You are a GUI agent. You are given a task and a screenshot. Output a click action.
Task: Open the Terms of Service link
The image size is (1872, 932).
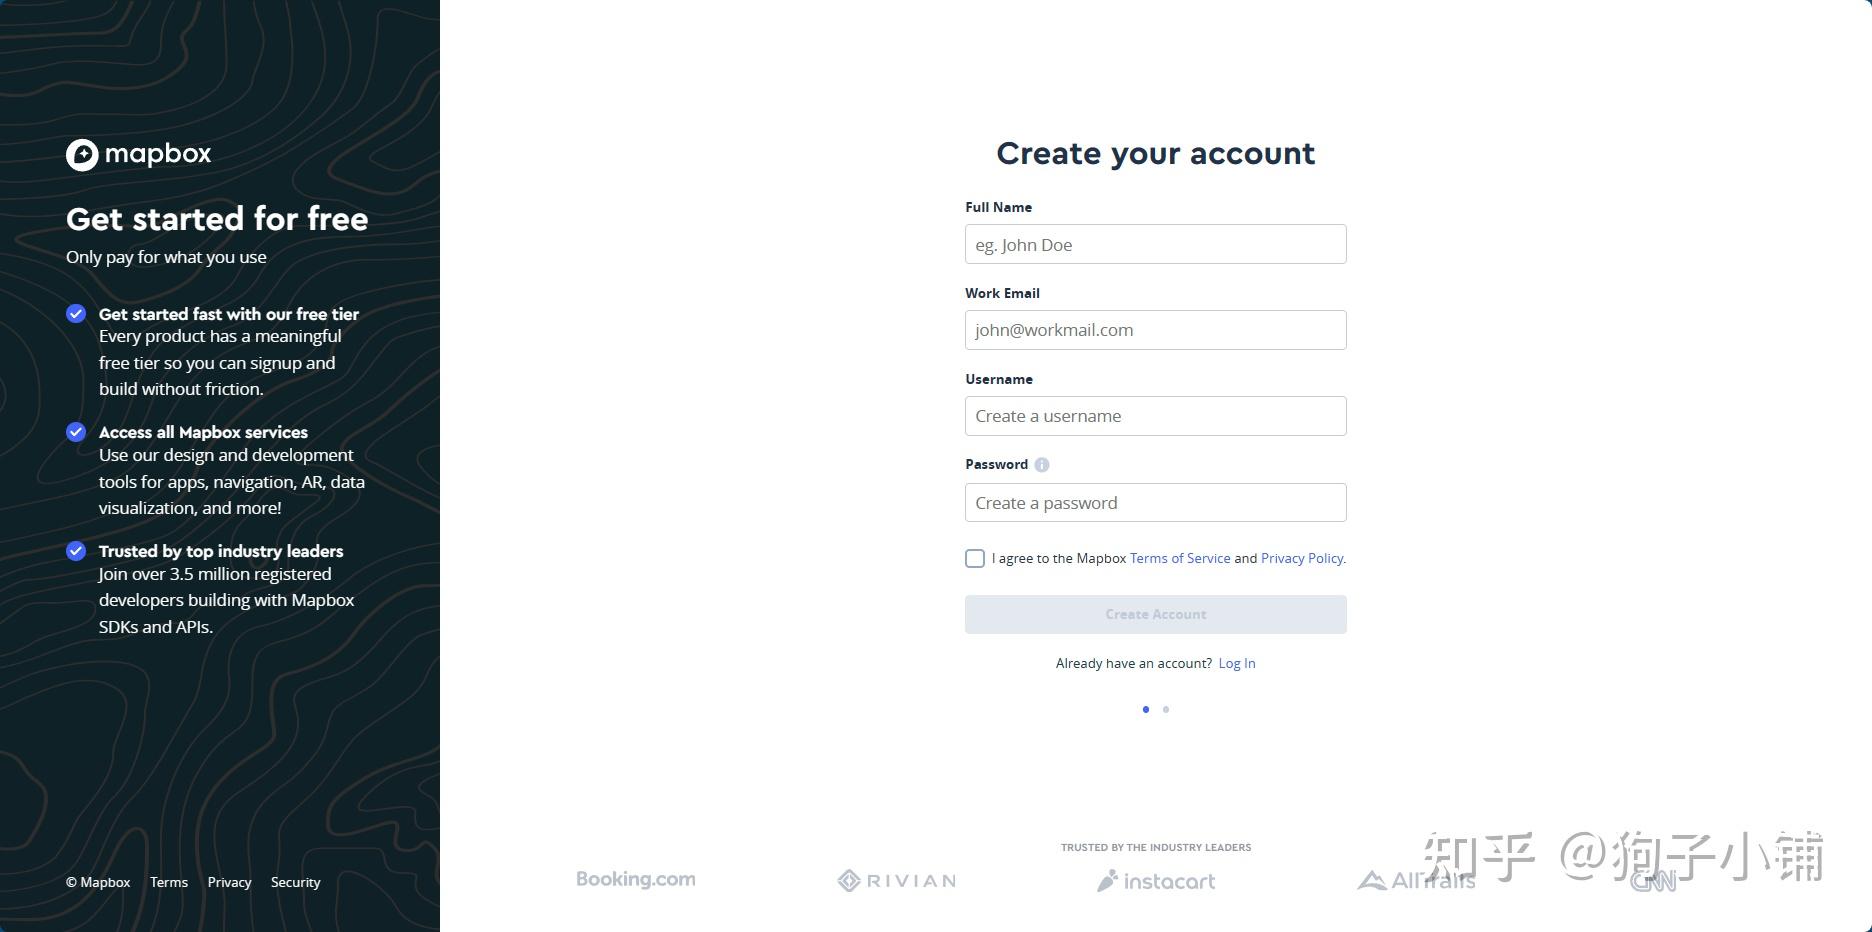[x=1180, y=558]
